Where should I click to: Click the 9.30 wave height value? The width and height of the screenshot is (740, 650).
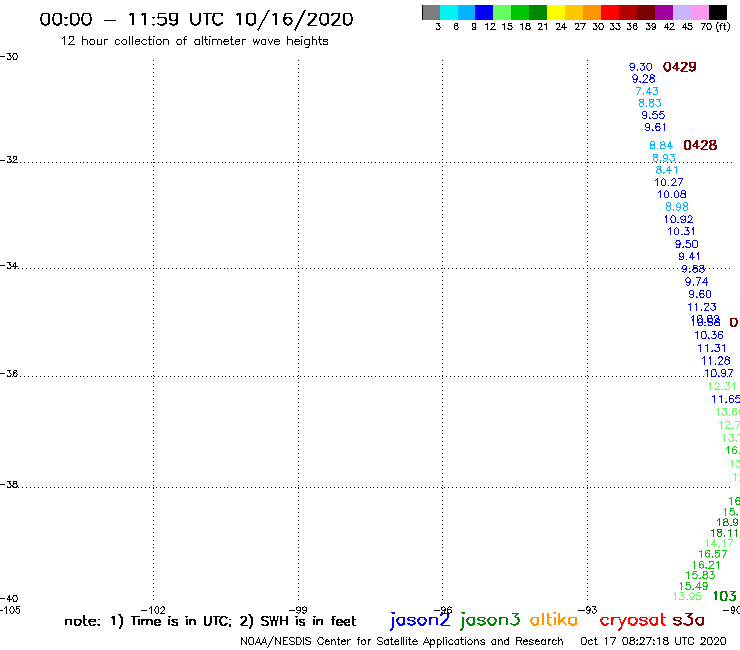click(640, 67)
